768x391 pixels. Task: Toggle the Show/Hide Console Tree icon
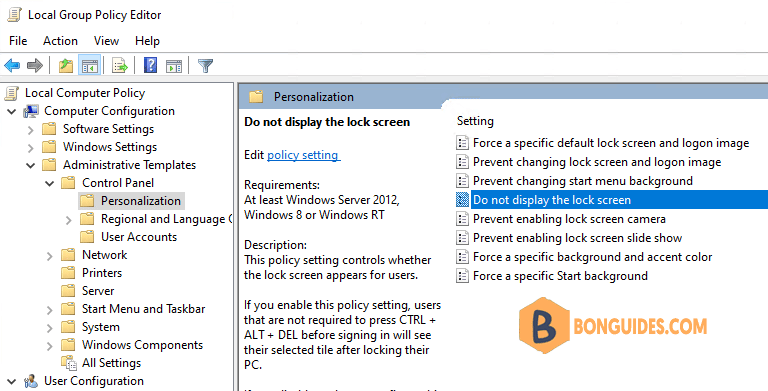click(x=90, y=65)
